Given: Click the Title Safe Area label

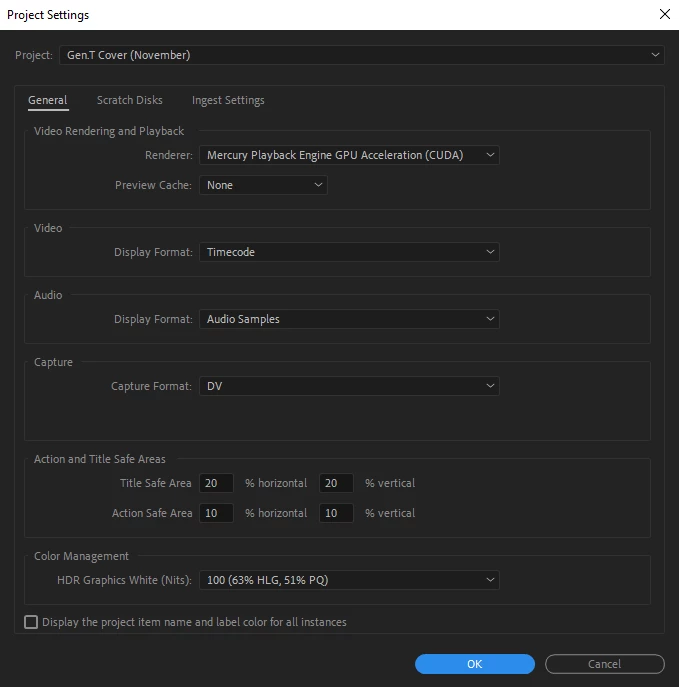Looking at the screenshot, I should tap(156, 483).
